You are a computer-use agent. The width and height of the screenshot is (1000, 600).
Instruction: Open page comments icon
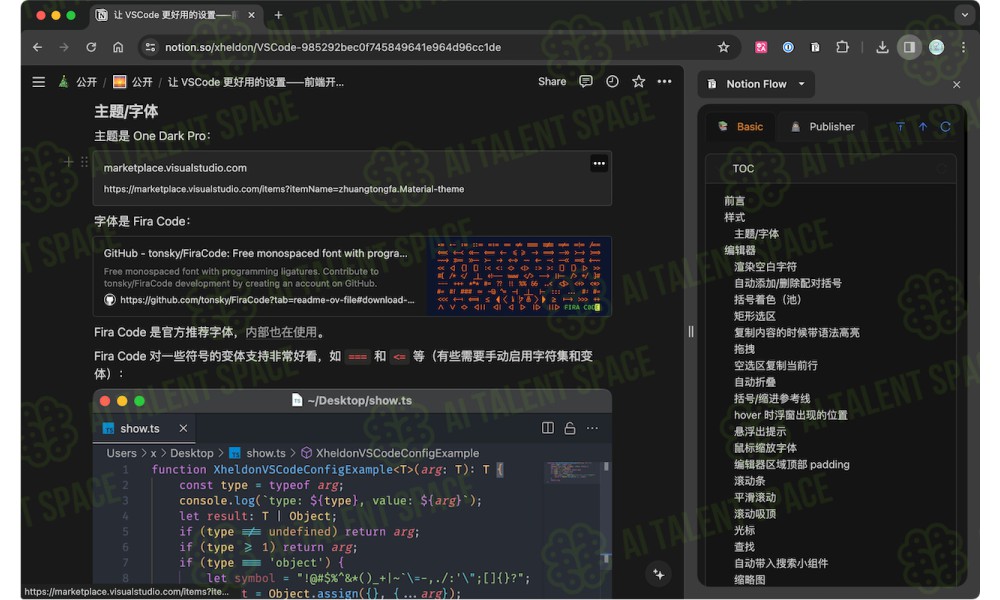coord(585,82)
